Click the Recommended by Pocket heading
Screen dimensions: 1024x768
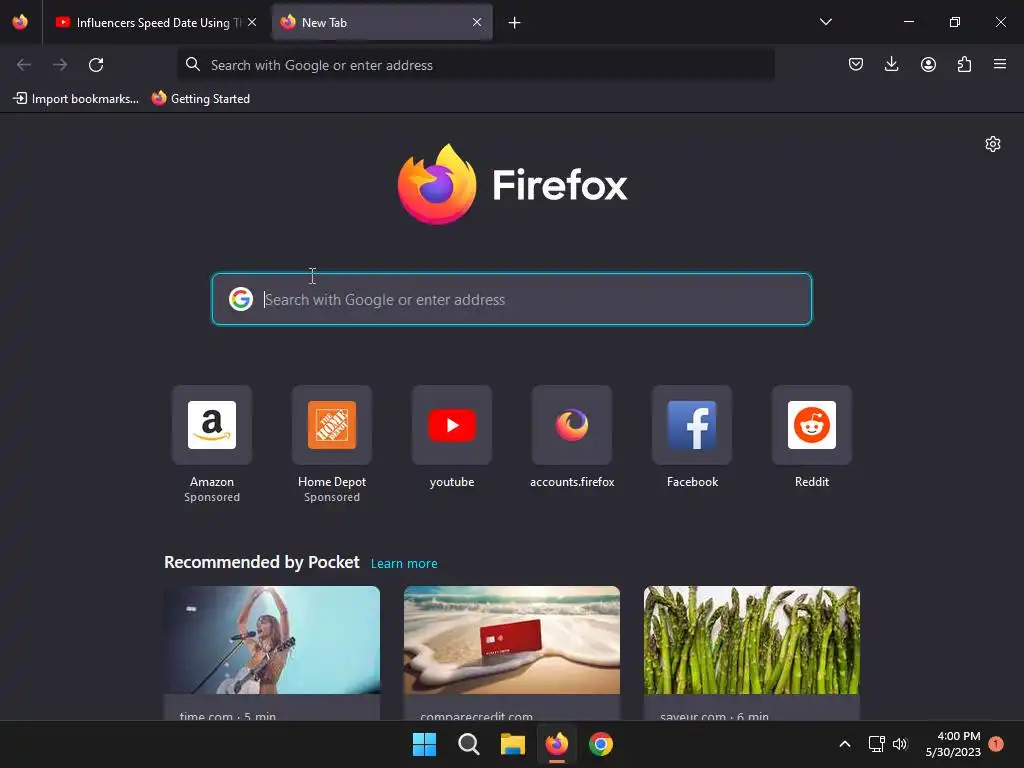coord(261,562)
